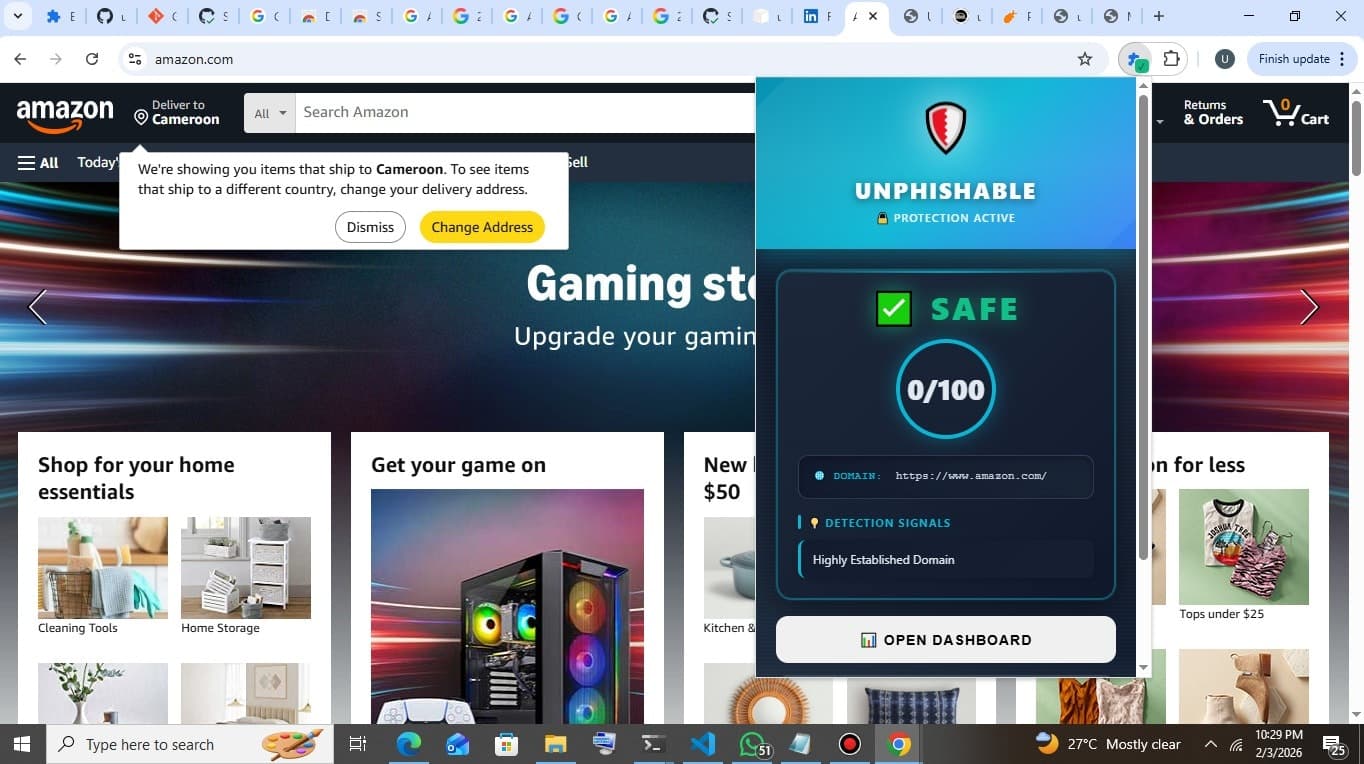Click the lightbulb icon next to Detection Signals

tap(813, 522)
